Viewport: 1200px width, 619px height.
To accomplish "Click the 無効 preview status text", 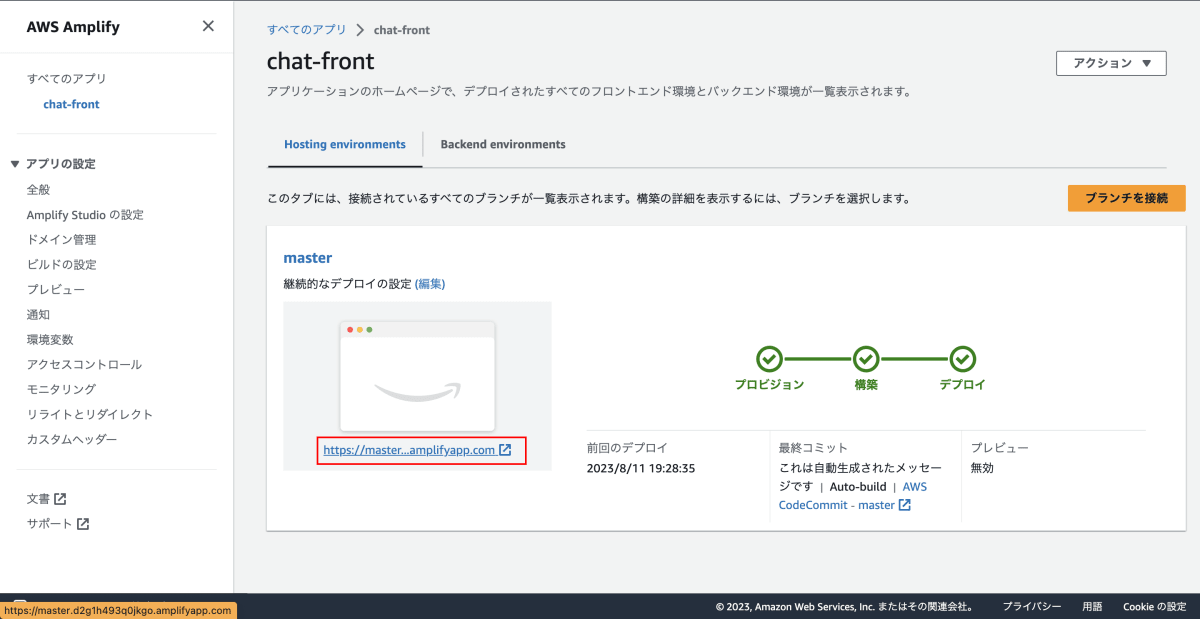I will [x=982, y=468].
